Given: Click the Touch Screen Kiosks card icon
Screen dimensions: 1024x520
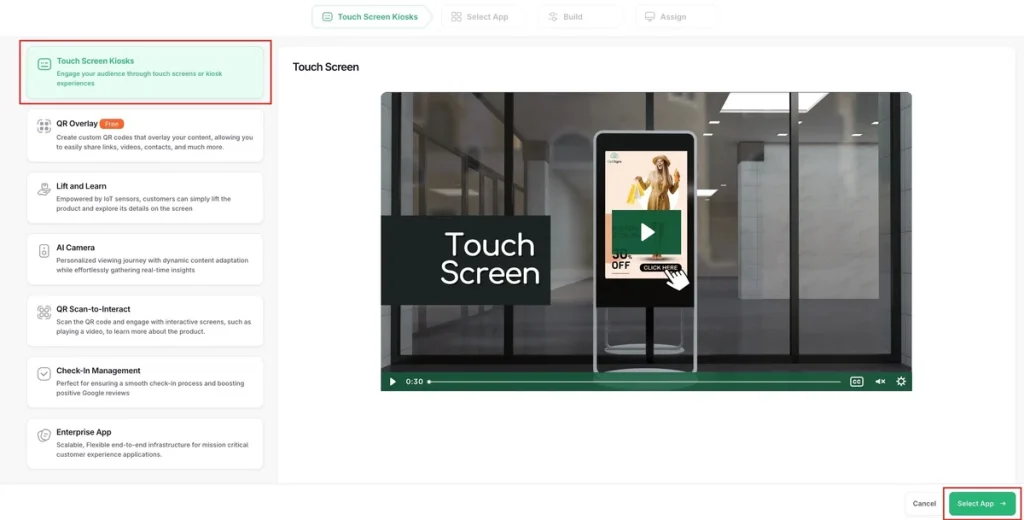Looking at the screenshot, I should (44, 65).
